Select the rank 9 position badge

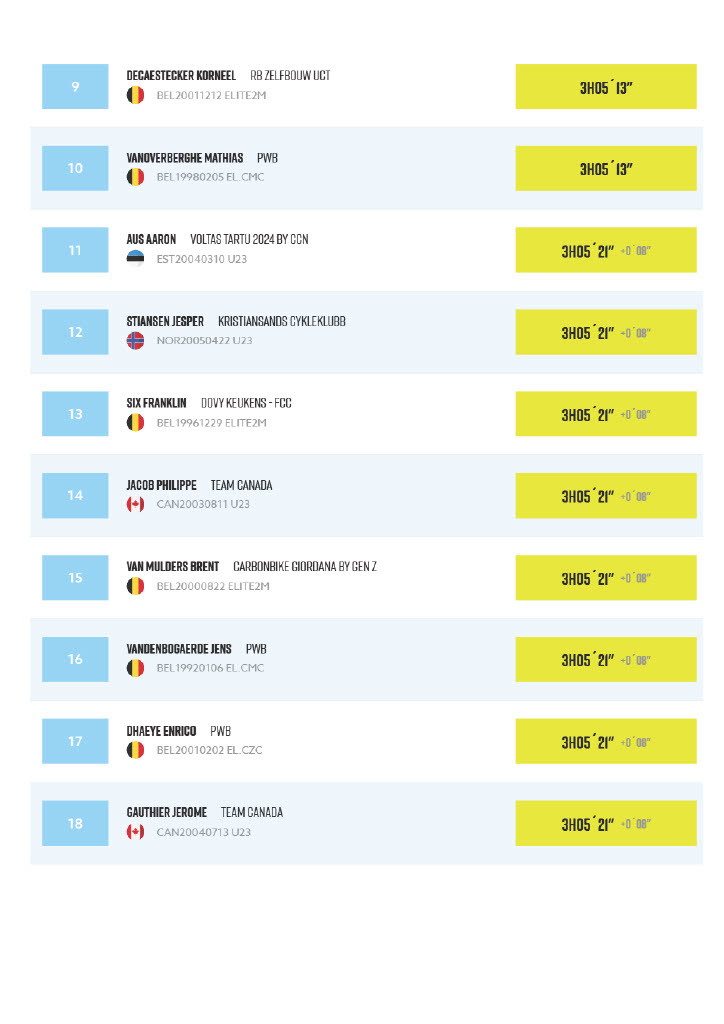point(75,87)
